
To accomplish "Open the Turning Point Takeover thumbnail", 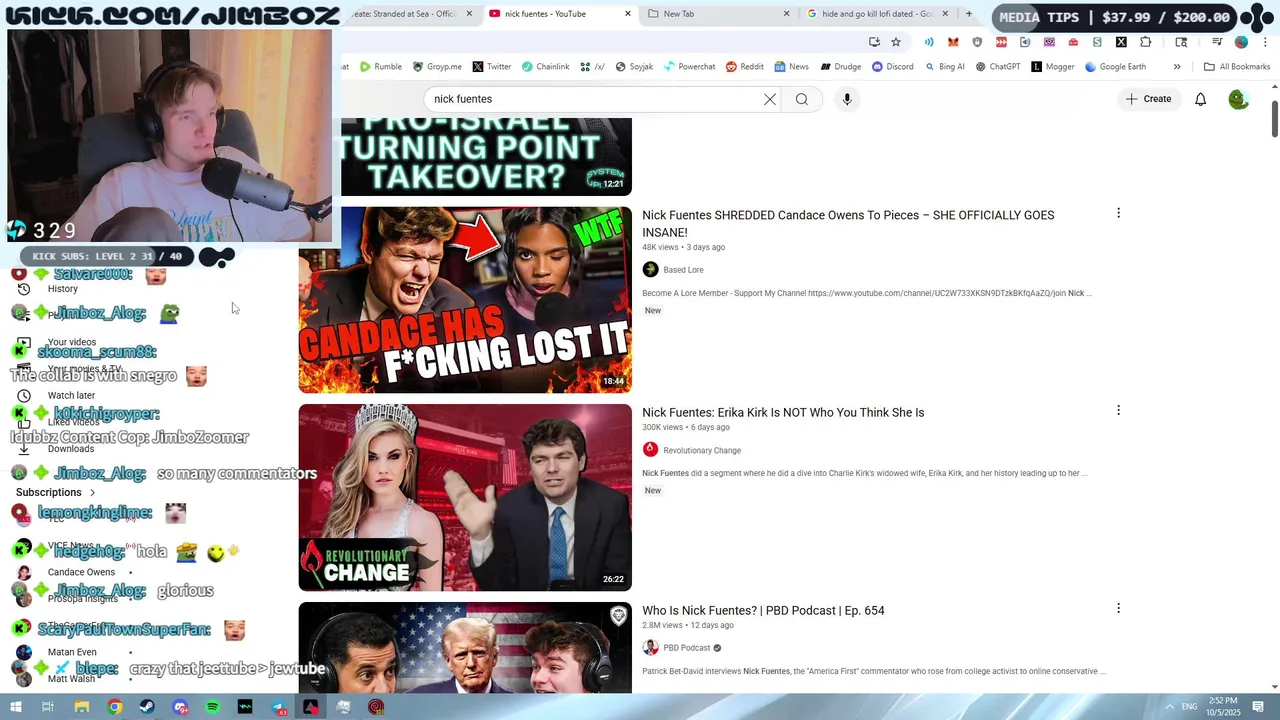I will [486, 157].
